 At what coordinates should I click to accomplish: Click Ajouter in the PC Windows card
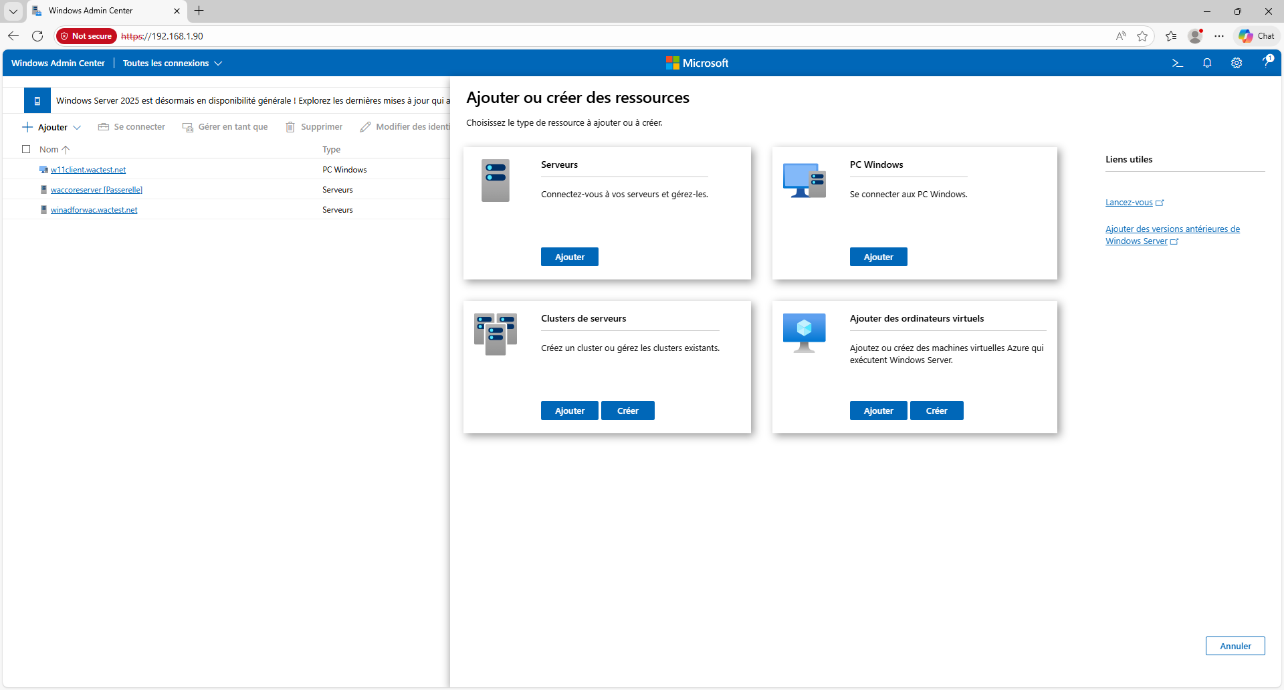pos(879,257)
